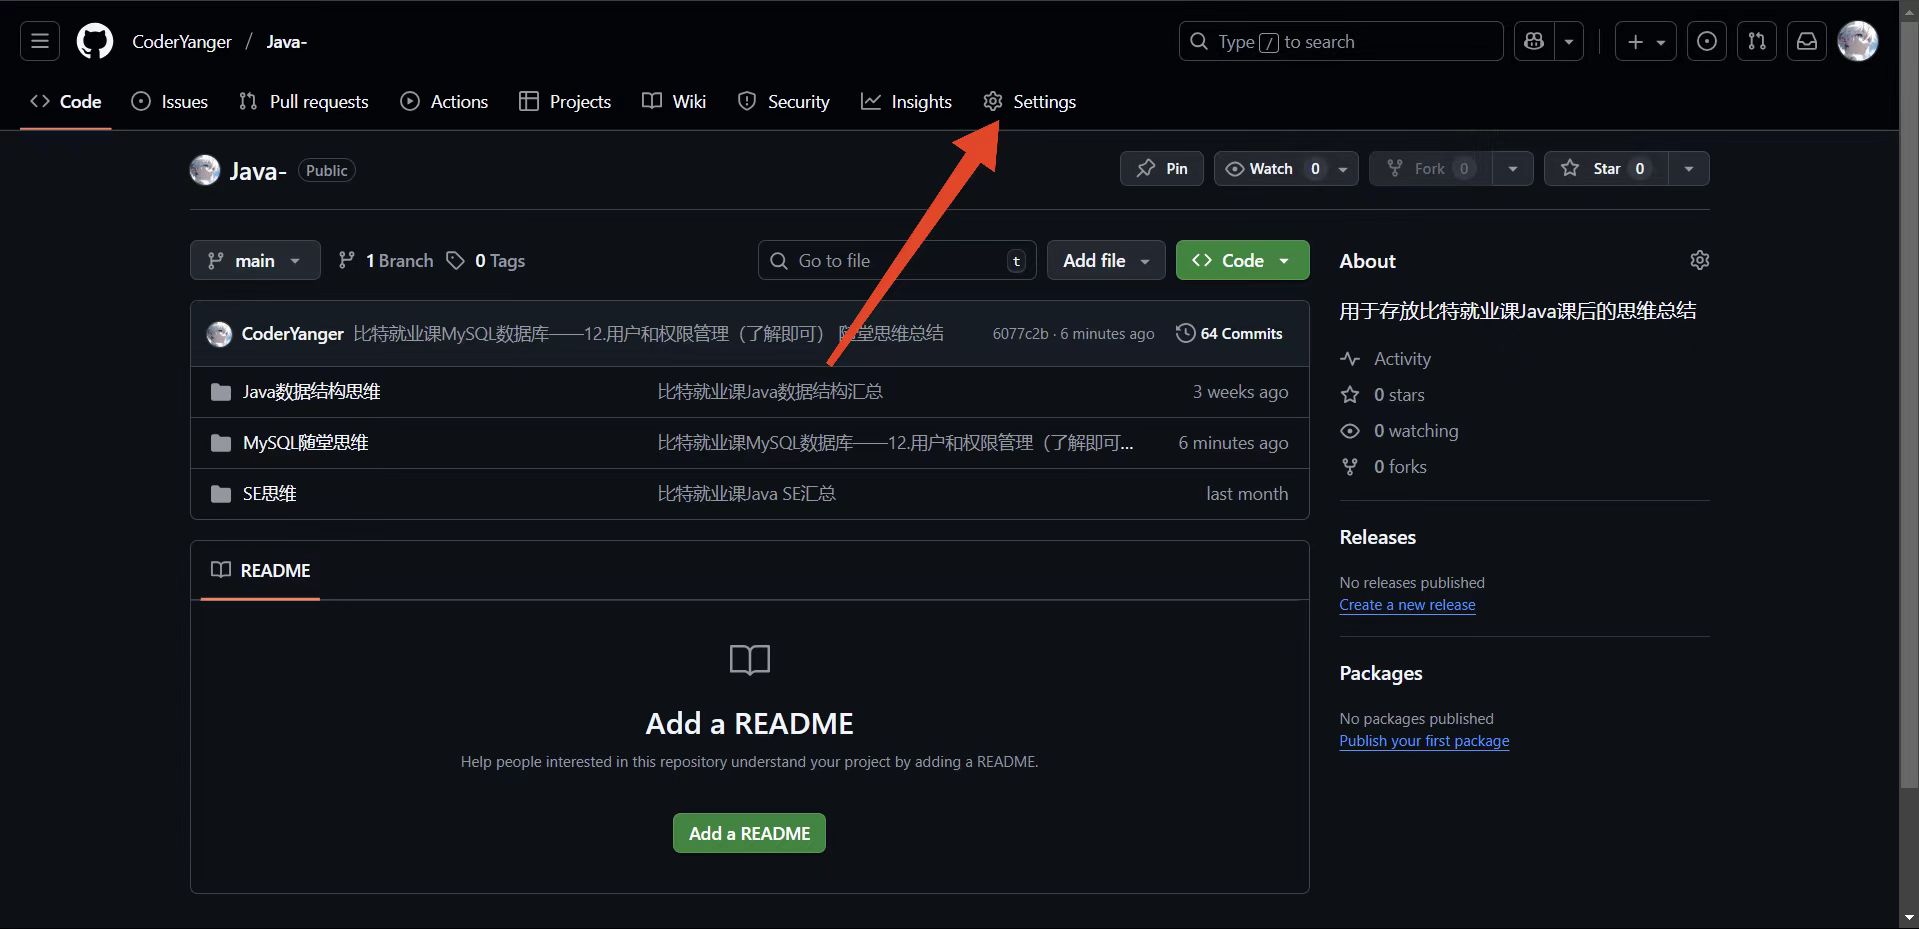
Task: View 0 forks link
Action: (1384, 467)
